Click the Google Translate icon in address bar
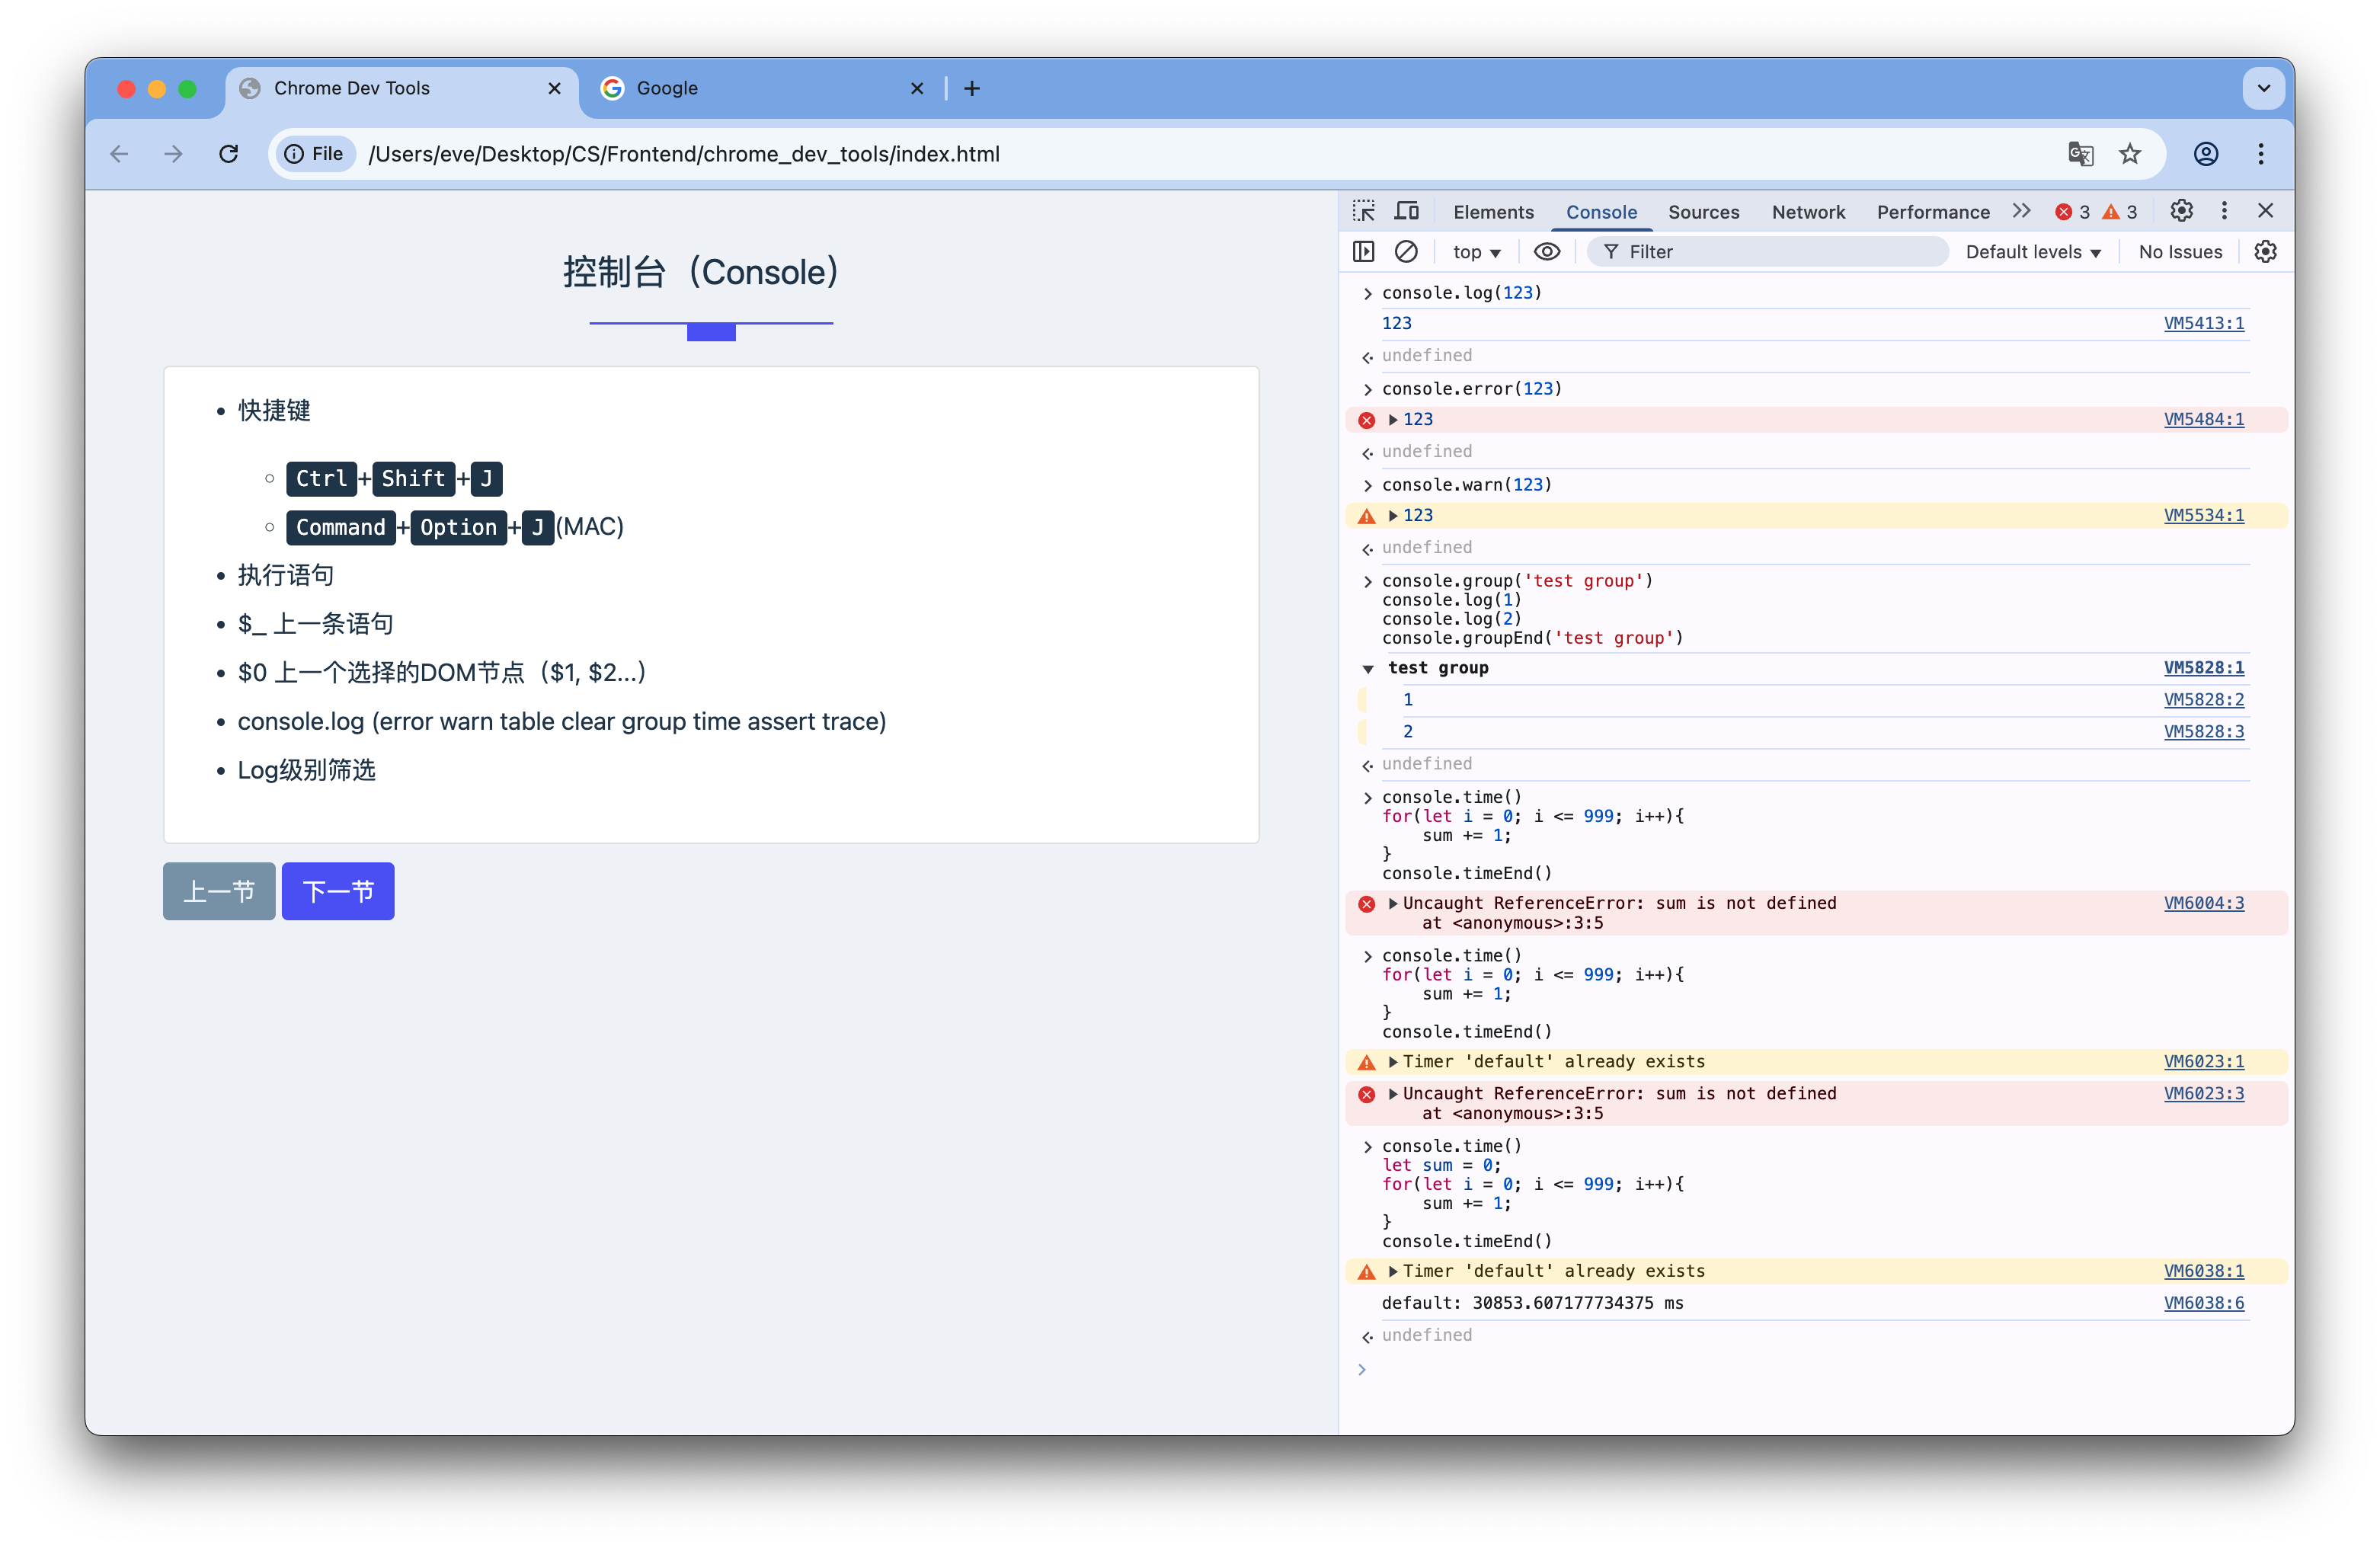The width and height of the screenshot is (2380, 1548). click(2080, 154)
